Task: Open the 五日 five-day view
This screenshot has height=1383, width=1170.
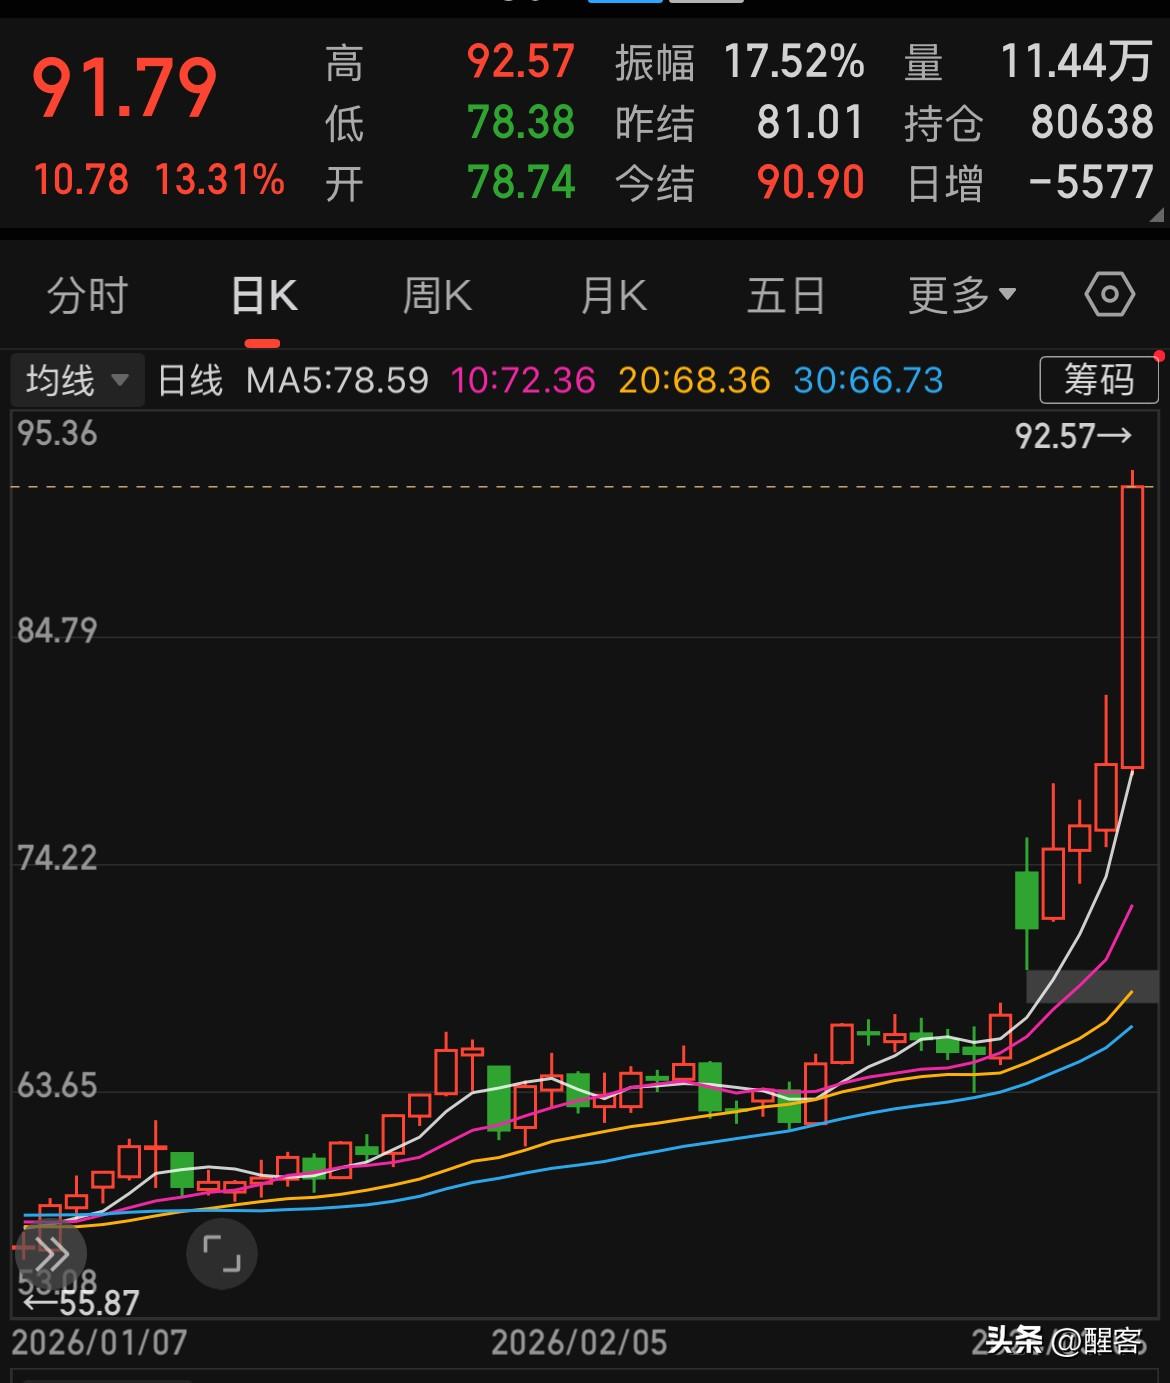Action: (786, 295)
